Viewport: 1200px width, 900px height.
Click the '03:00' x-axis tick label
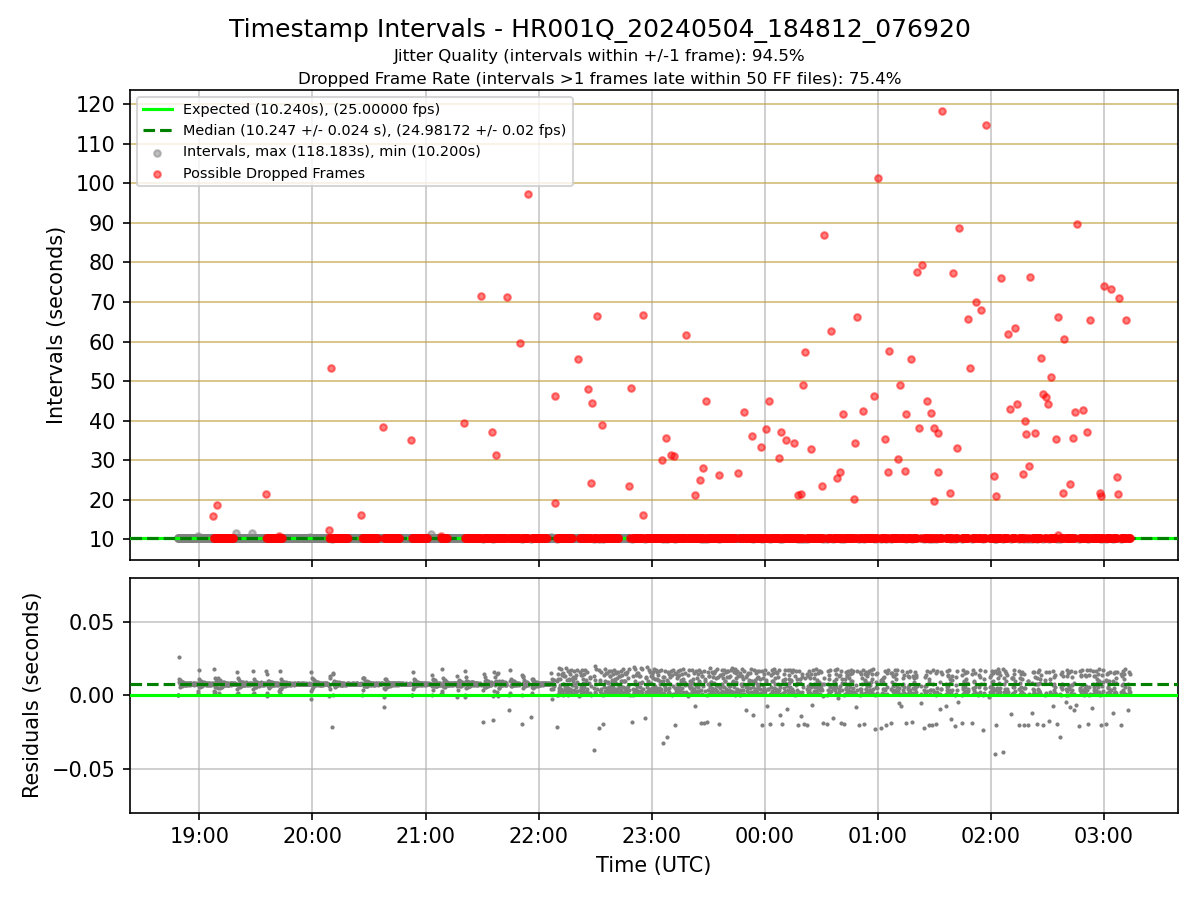1104,836
